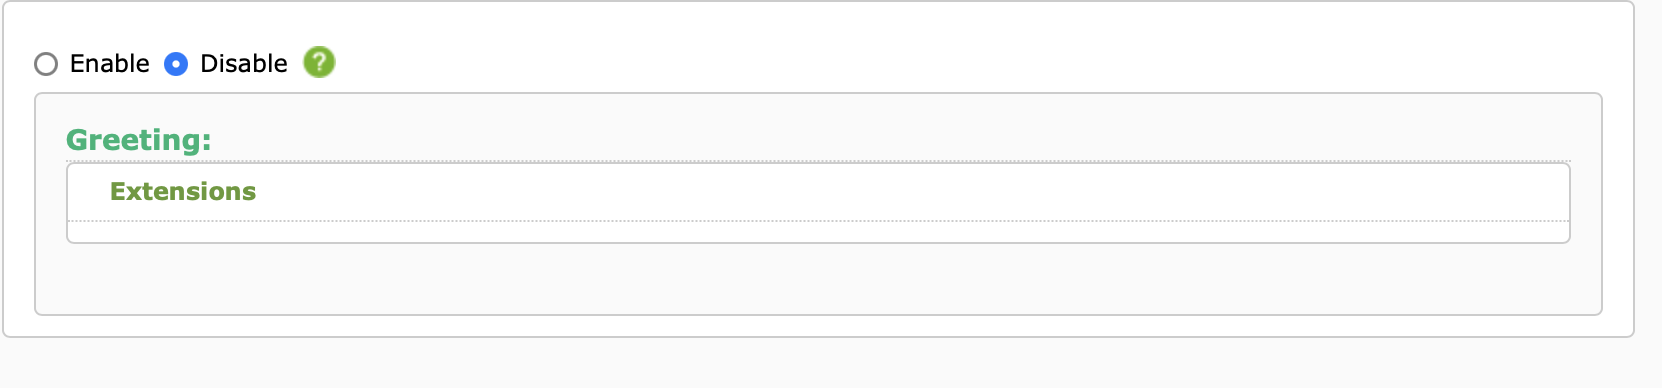The image size is (1662, 388).
Task: Click the Disable label text
Action: coord(244,64)
